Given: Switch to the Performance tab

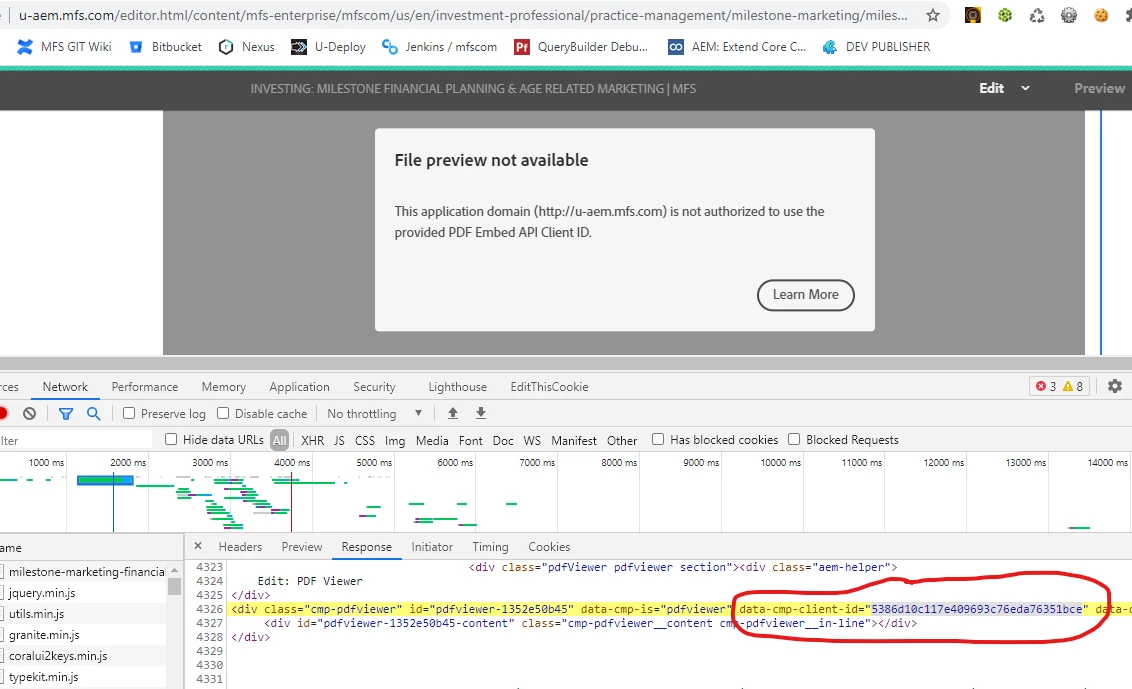Looking at the screenshot, I should [144, 387].
